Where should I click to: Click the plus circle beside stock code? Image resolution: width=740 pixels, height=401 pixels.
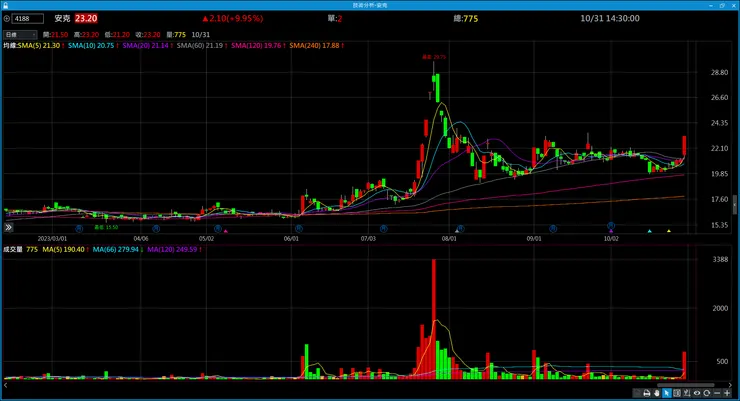coord(7,18)
